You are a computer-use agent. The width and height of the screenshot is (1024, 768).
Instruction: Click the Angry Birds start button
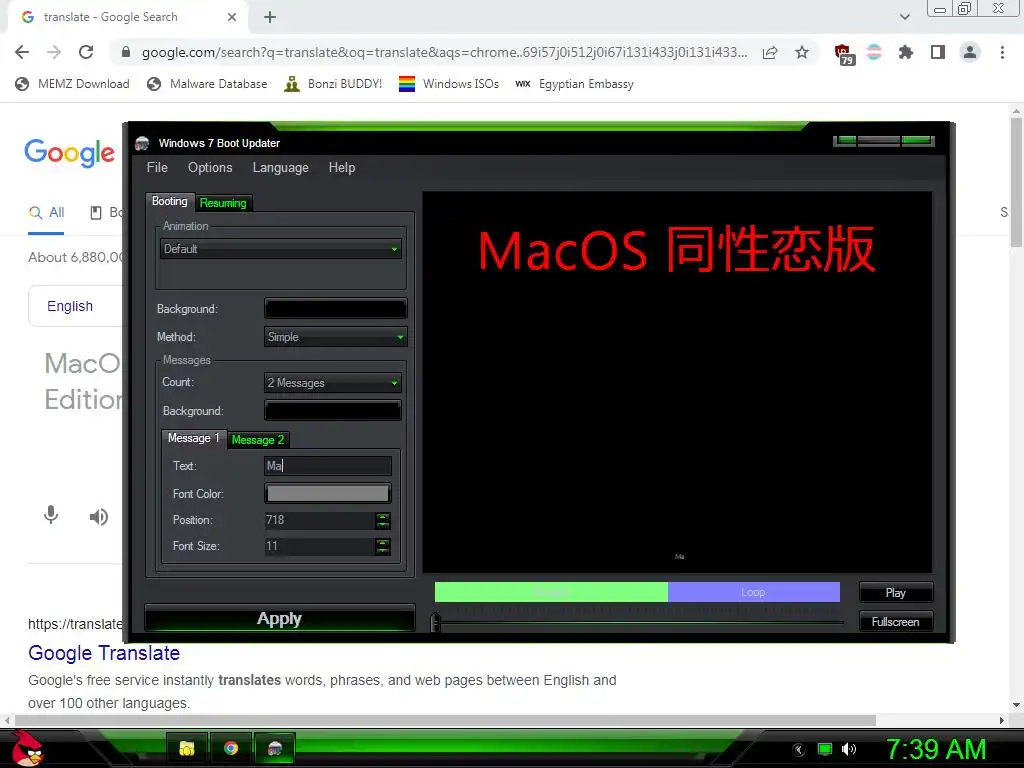[26, 748]
